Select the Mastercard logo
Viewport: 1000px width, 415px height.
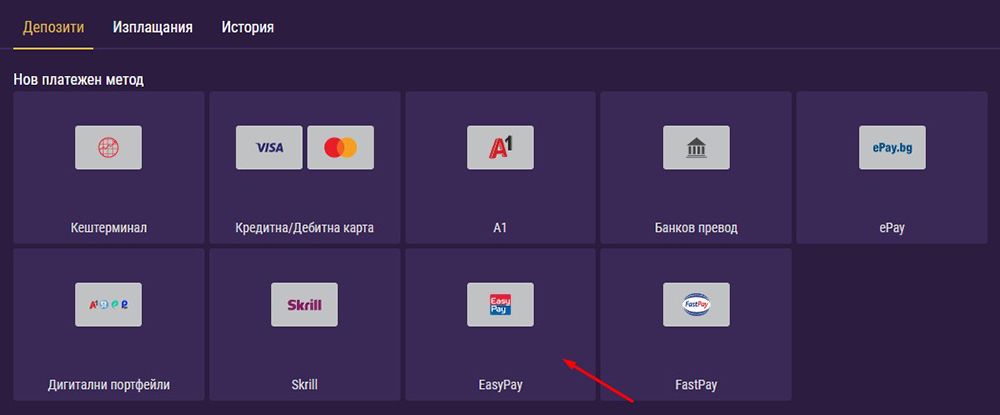[x=340, y=147]
